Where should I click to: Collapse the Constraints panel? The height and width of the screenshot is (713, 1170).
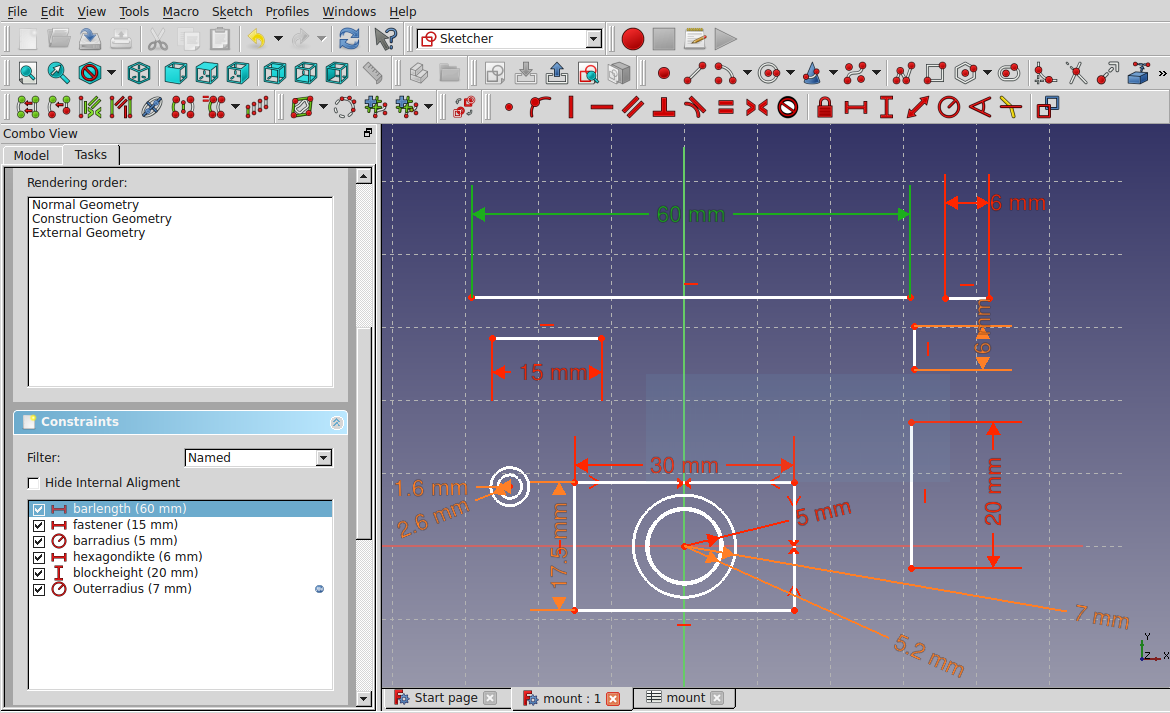(337, 423)
